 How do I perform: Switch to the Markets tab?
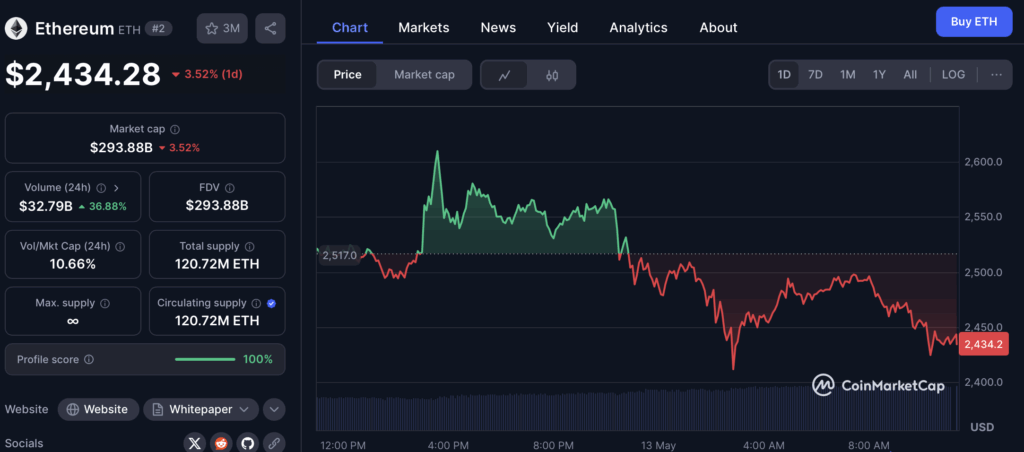click(x=424, y=27)
